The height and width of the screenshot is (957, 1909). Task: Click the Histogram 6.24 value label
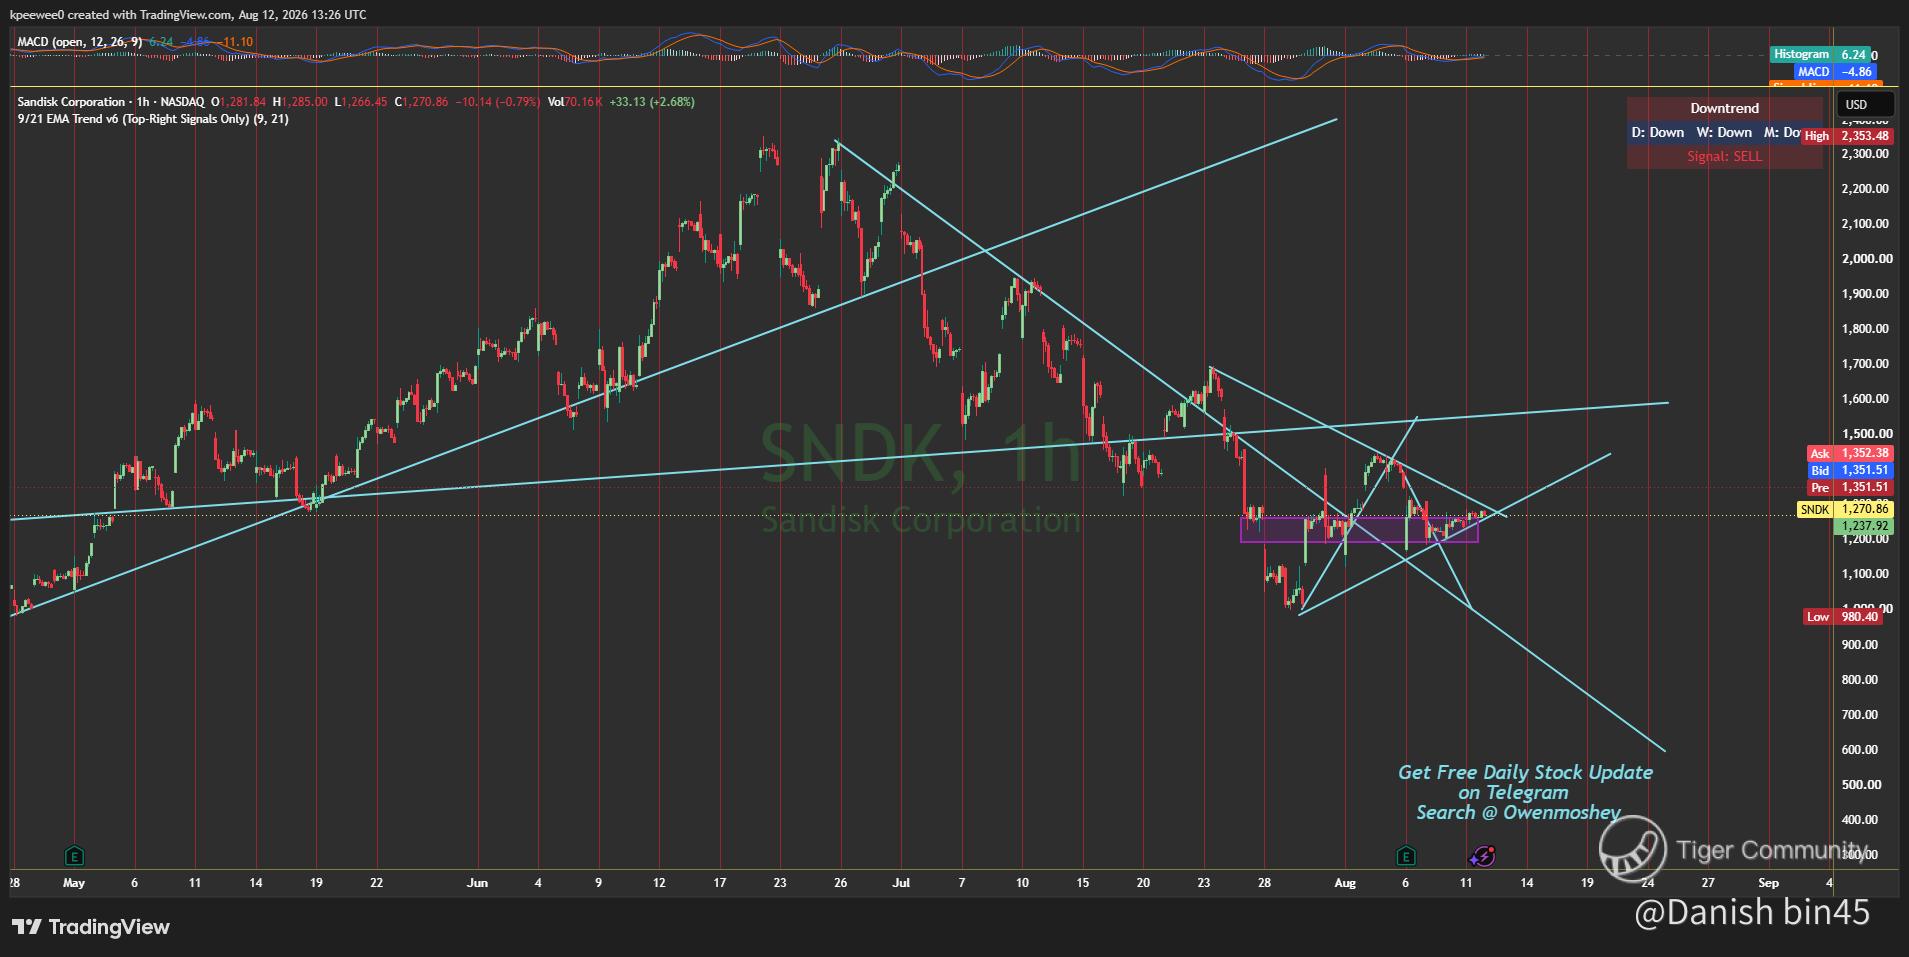(1821, 54)
